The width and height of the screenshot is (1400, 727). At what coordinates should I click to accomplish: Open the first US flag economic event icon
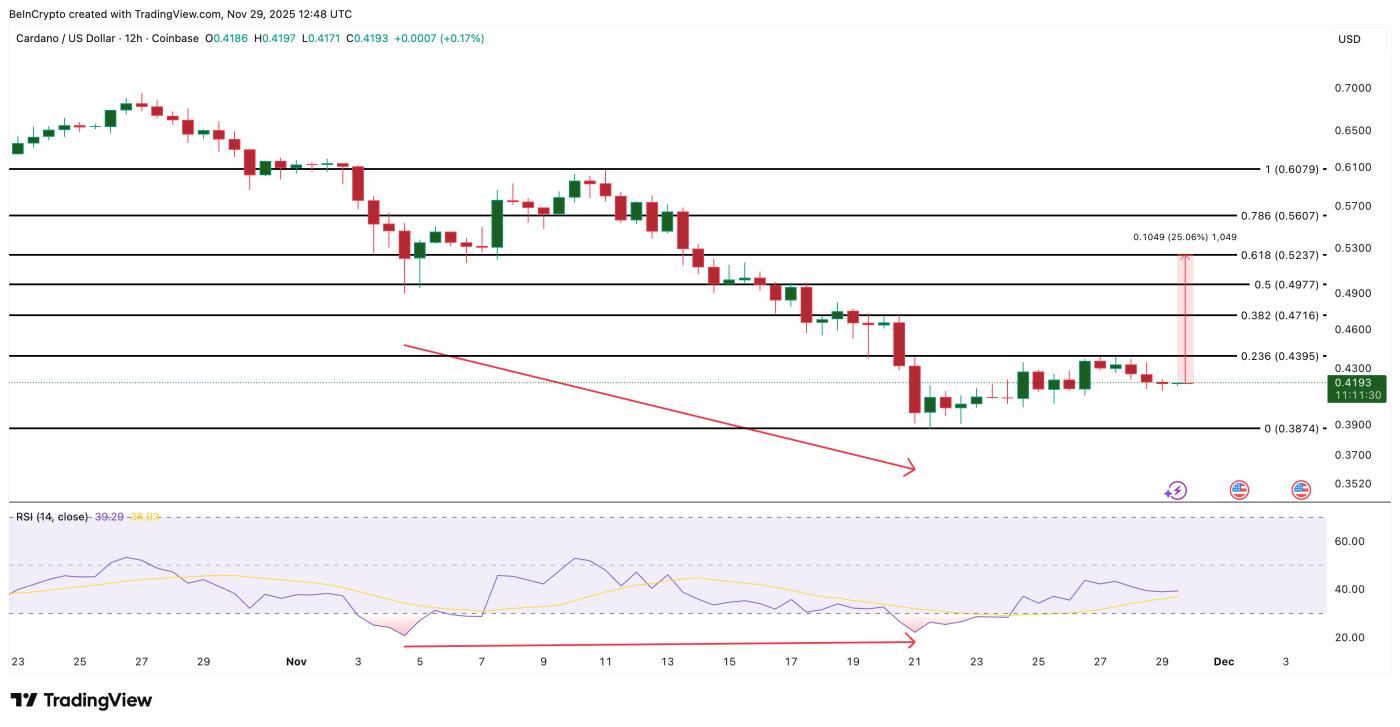click(1239, 490)
